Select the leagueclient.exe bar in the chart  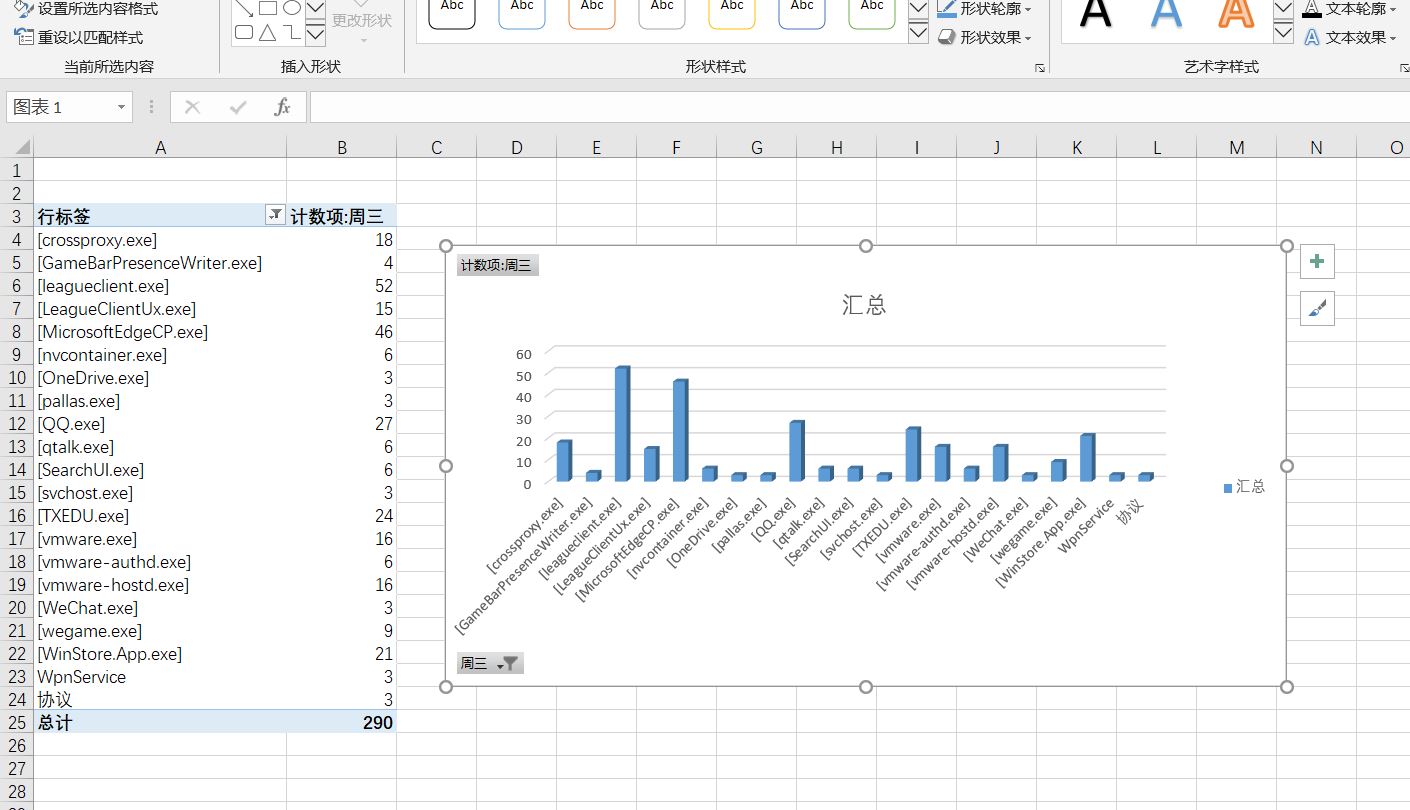(x=622, y=424)
